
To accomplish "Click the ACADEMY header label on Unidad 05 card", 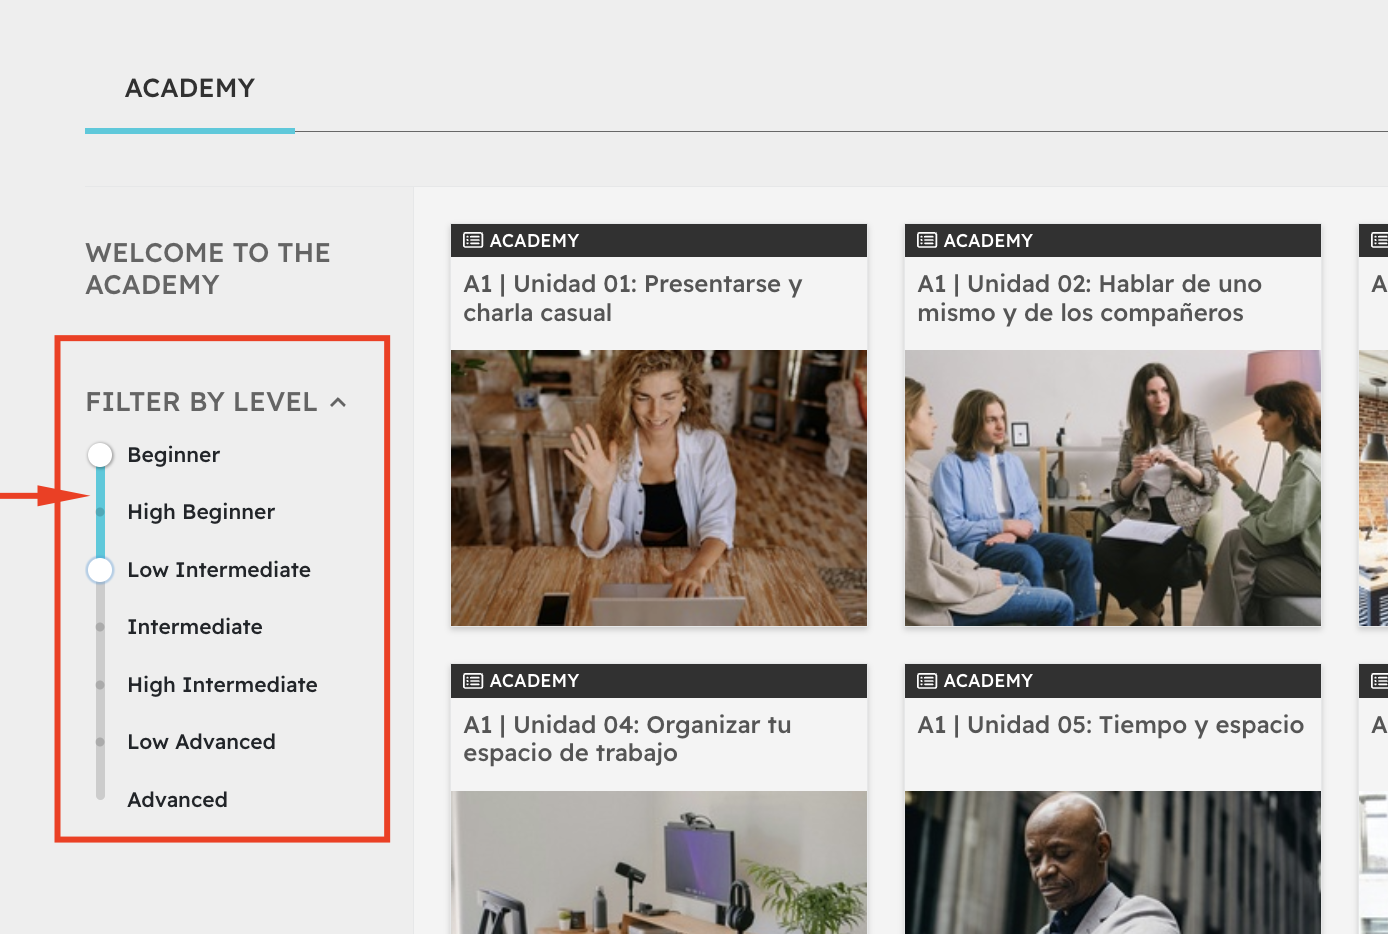I will 988,681.
